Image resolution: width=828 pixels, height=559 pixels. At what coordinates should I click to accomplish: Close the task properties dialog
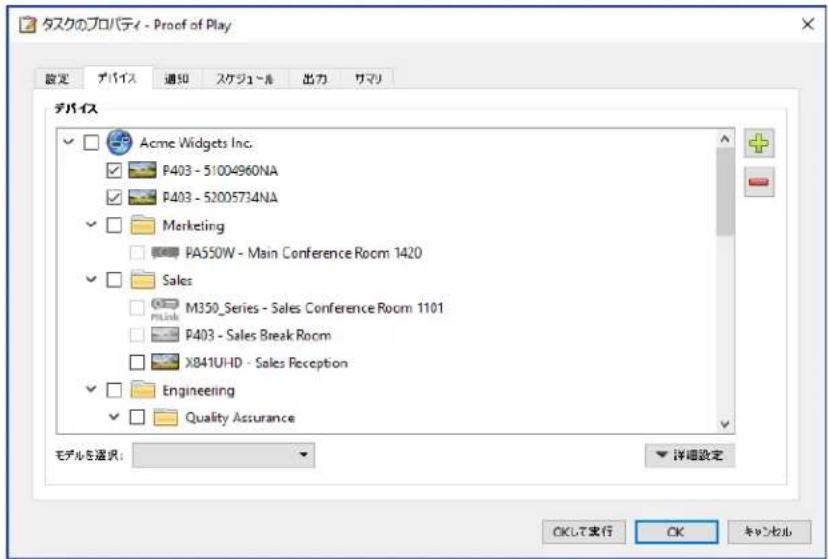click(807, 24)
